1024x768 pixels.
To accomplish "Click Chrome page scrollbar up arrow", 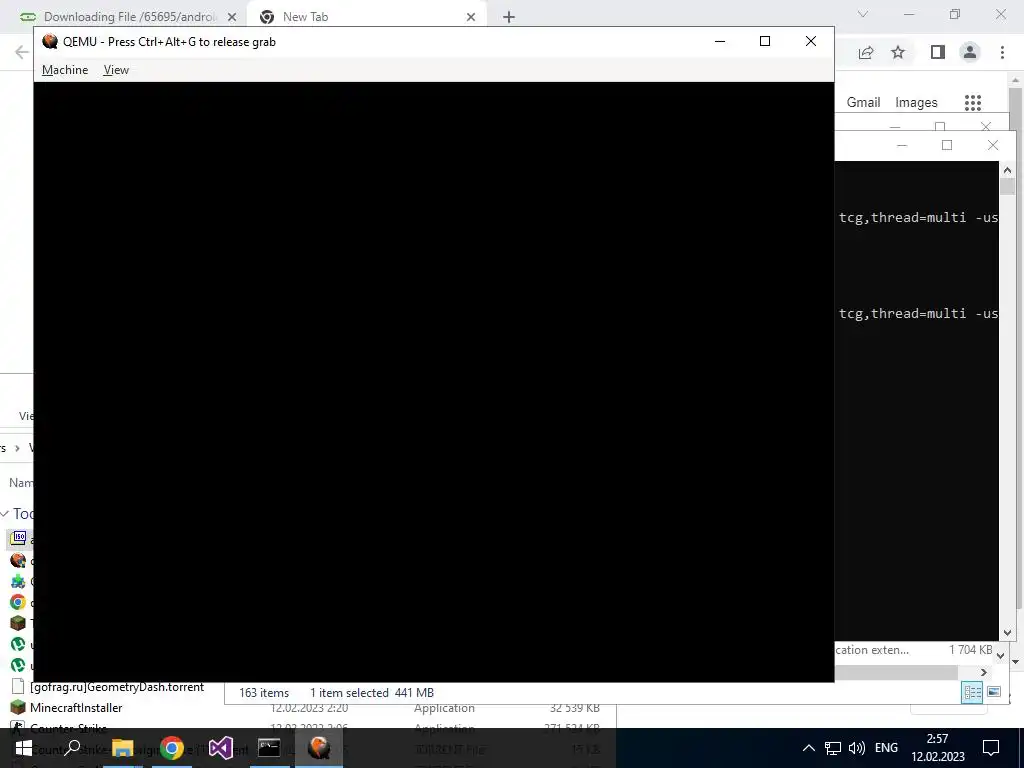I will click(x=1015, y=80).
